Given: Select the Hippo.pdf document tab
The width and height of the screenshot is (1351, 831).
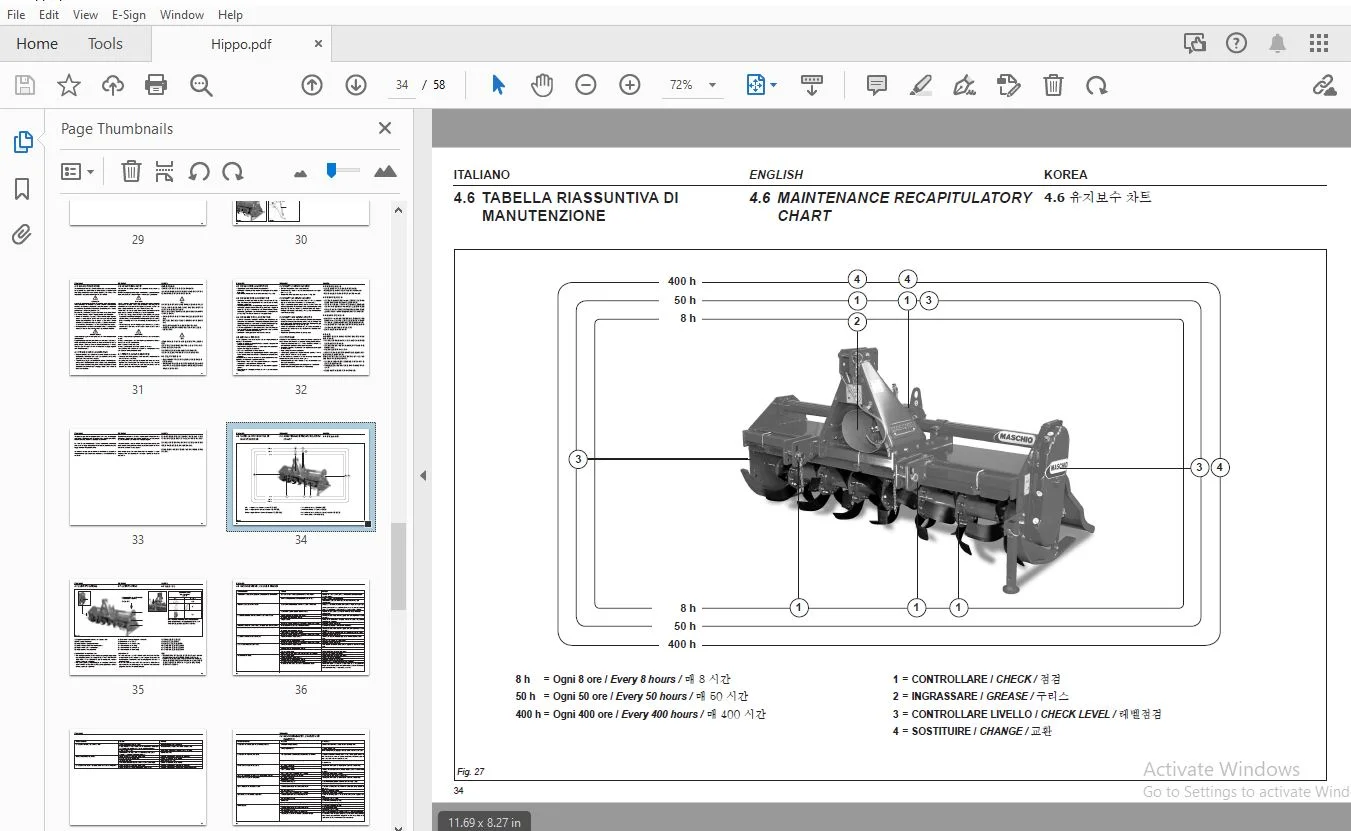Looking at the screenshot, I should (x=241, y=44).
